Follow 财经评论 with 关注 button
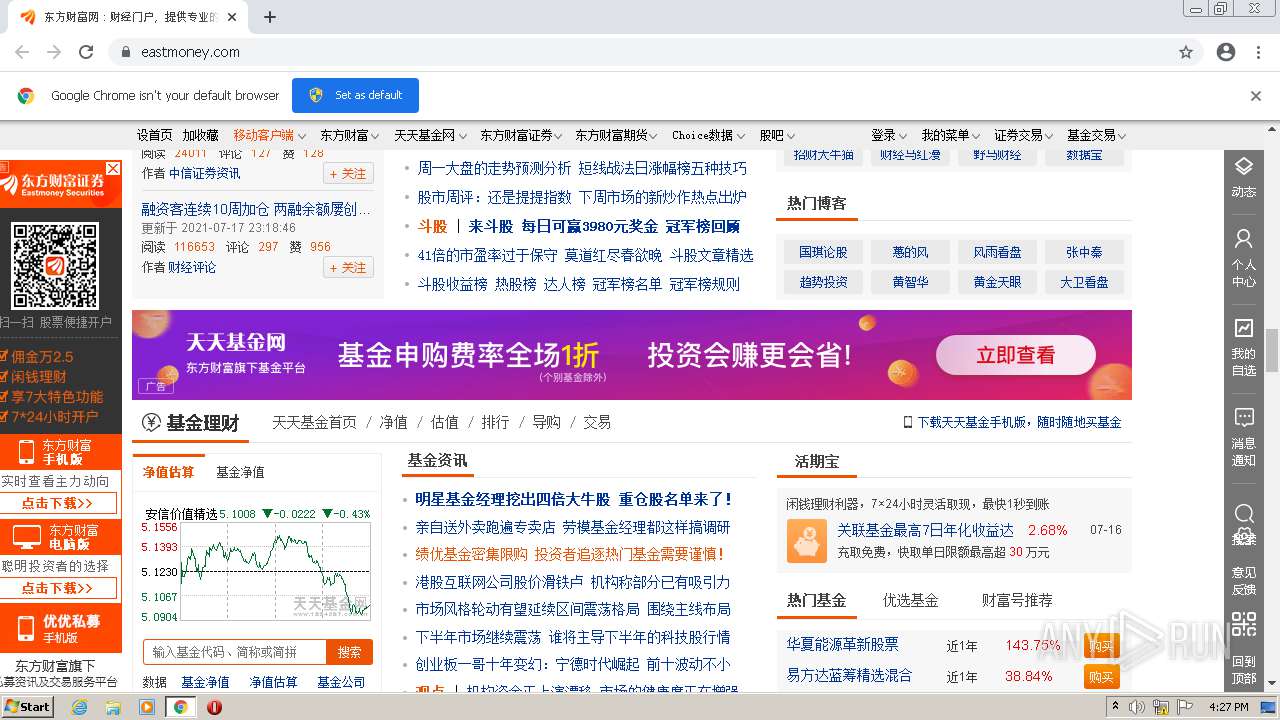 (x=348, y=267)
